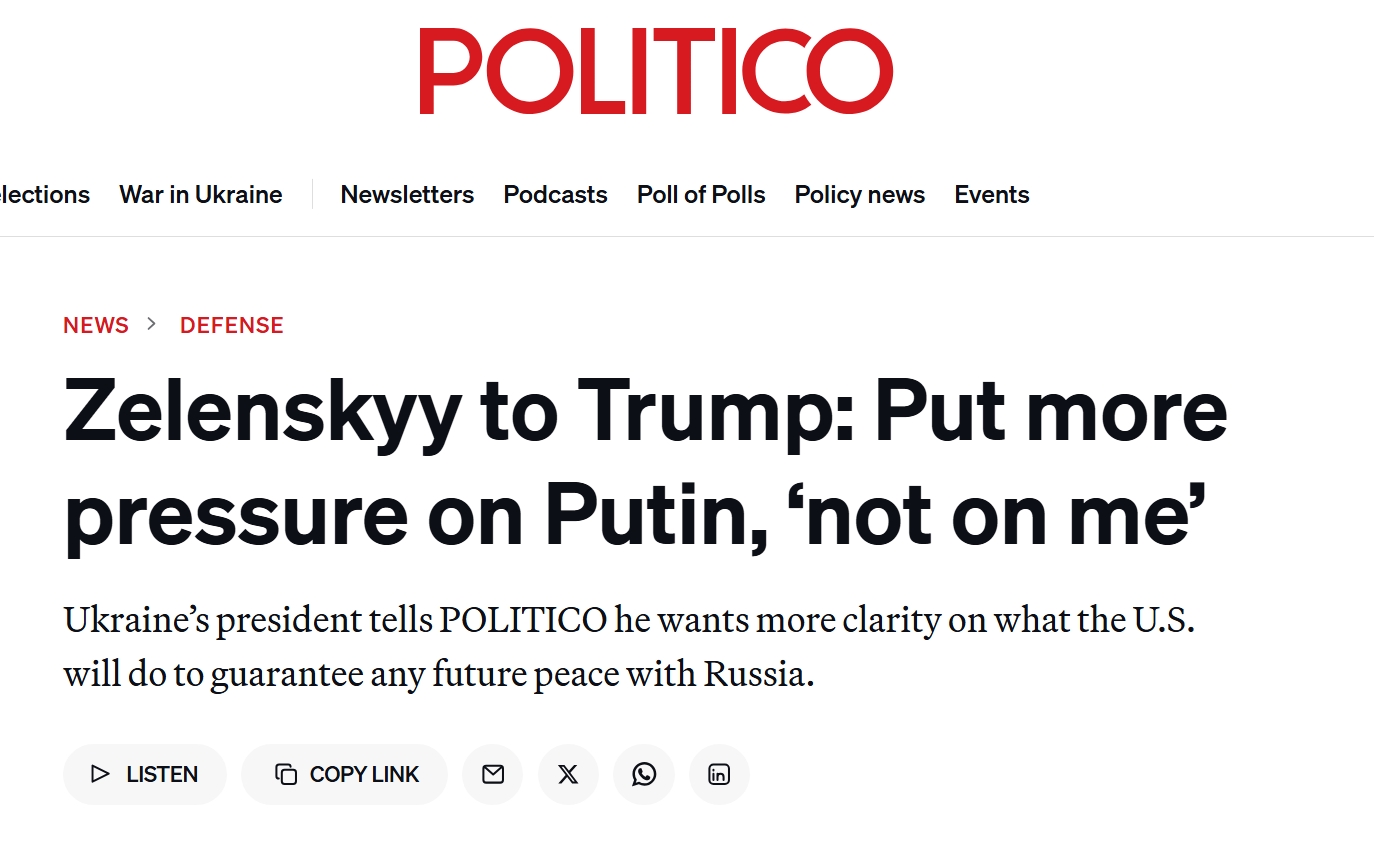
Task: Share article via email icon
Action: 493,774
